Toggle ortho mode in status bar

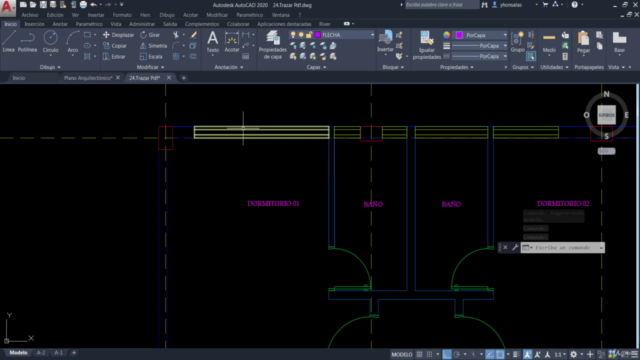pyautogui.click(x=447, y=354)
